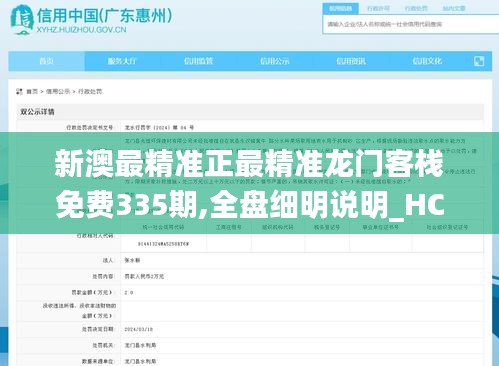Click the 信用中国 site logo emblem
The image size is (499, 366).
(22, 20)
